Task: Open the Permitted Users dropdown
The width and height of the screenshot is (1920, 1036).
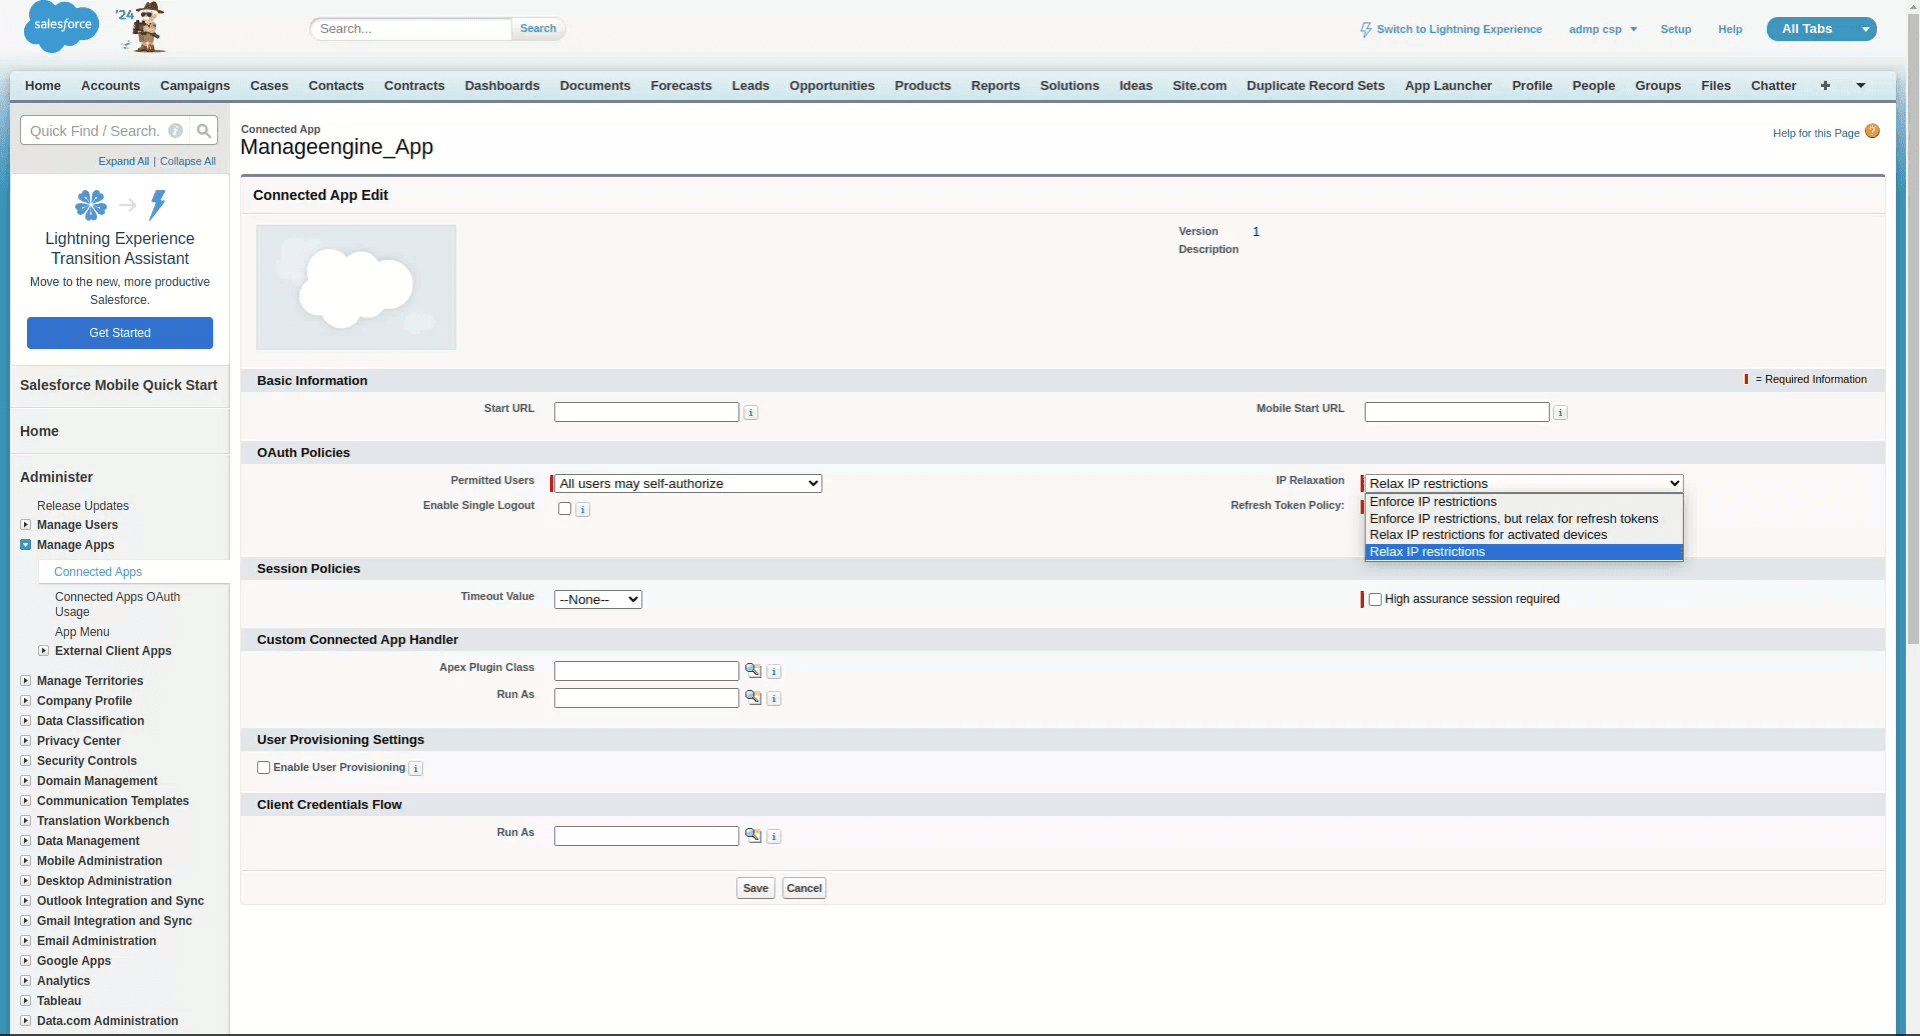Action: click(687, 483)
